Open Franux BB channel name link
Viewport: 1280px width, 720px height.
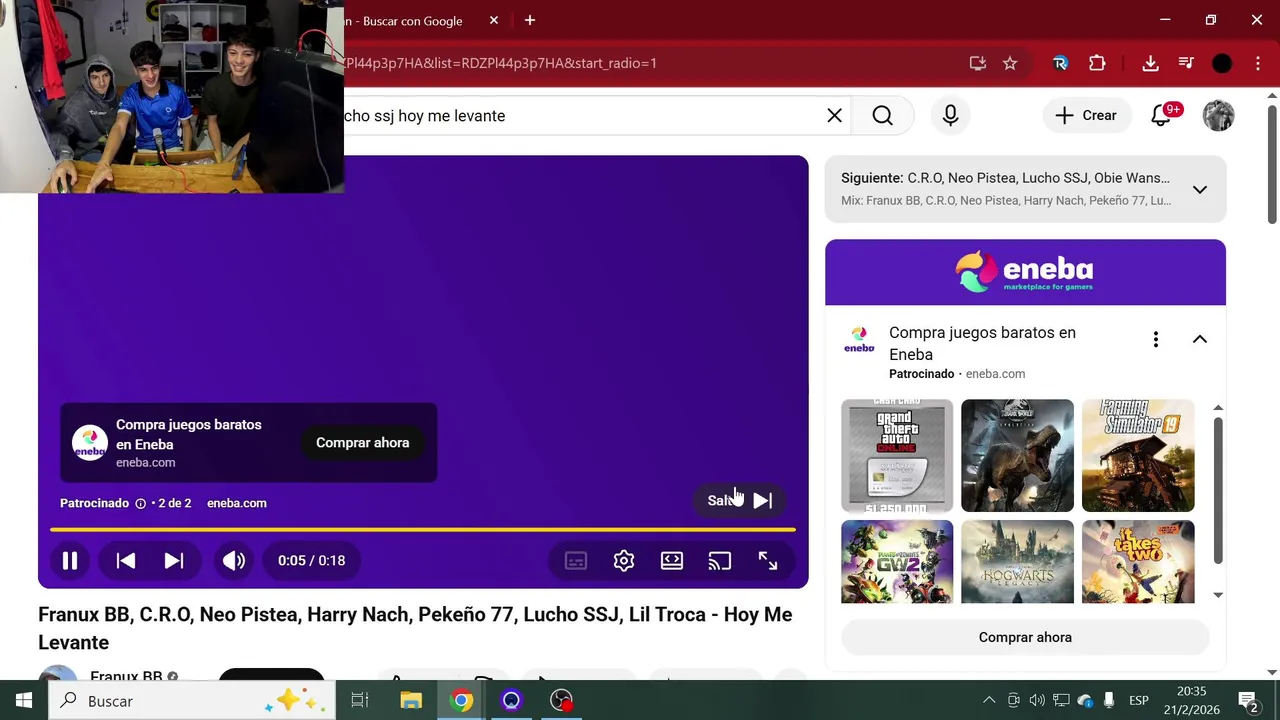click(x=126, y=677)
